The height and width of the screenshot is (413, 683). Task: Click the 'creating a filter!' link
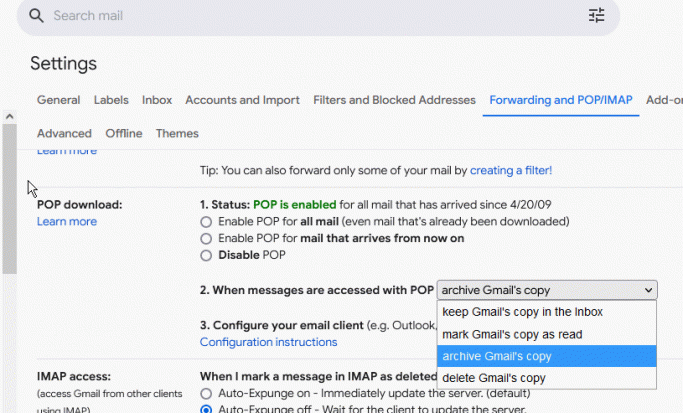coord(510,171)
